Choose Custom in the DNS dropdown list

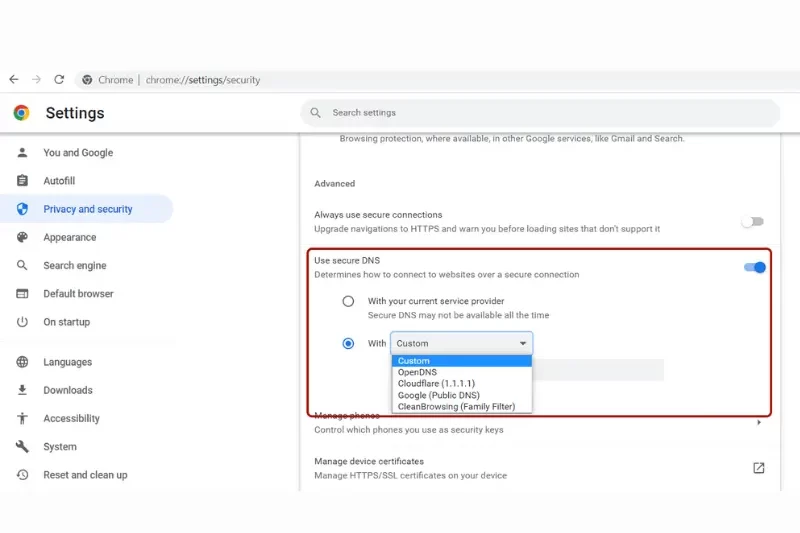[x=462, y=361]
